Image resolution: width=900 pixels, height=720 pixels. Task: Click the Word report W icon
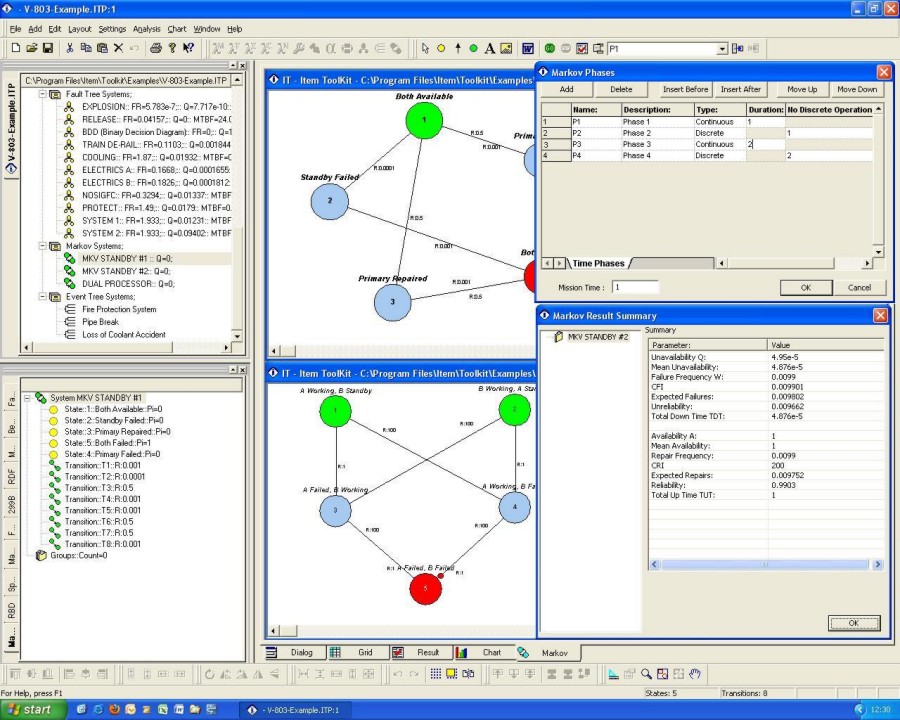pos(528,49)
